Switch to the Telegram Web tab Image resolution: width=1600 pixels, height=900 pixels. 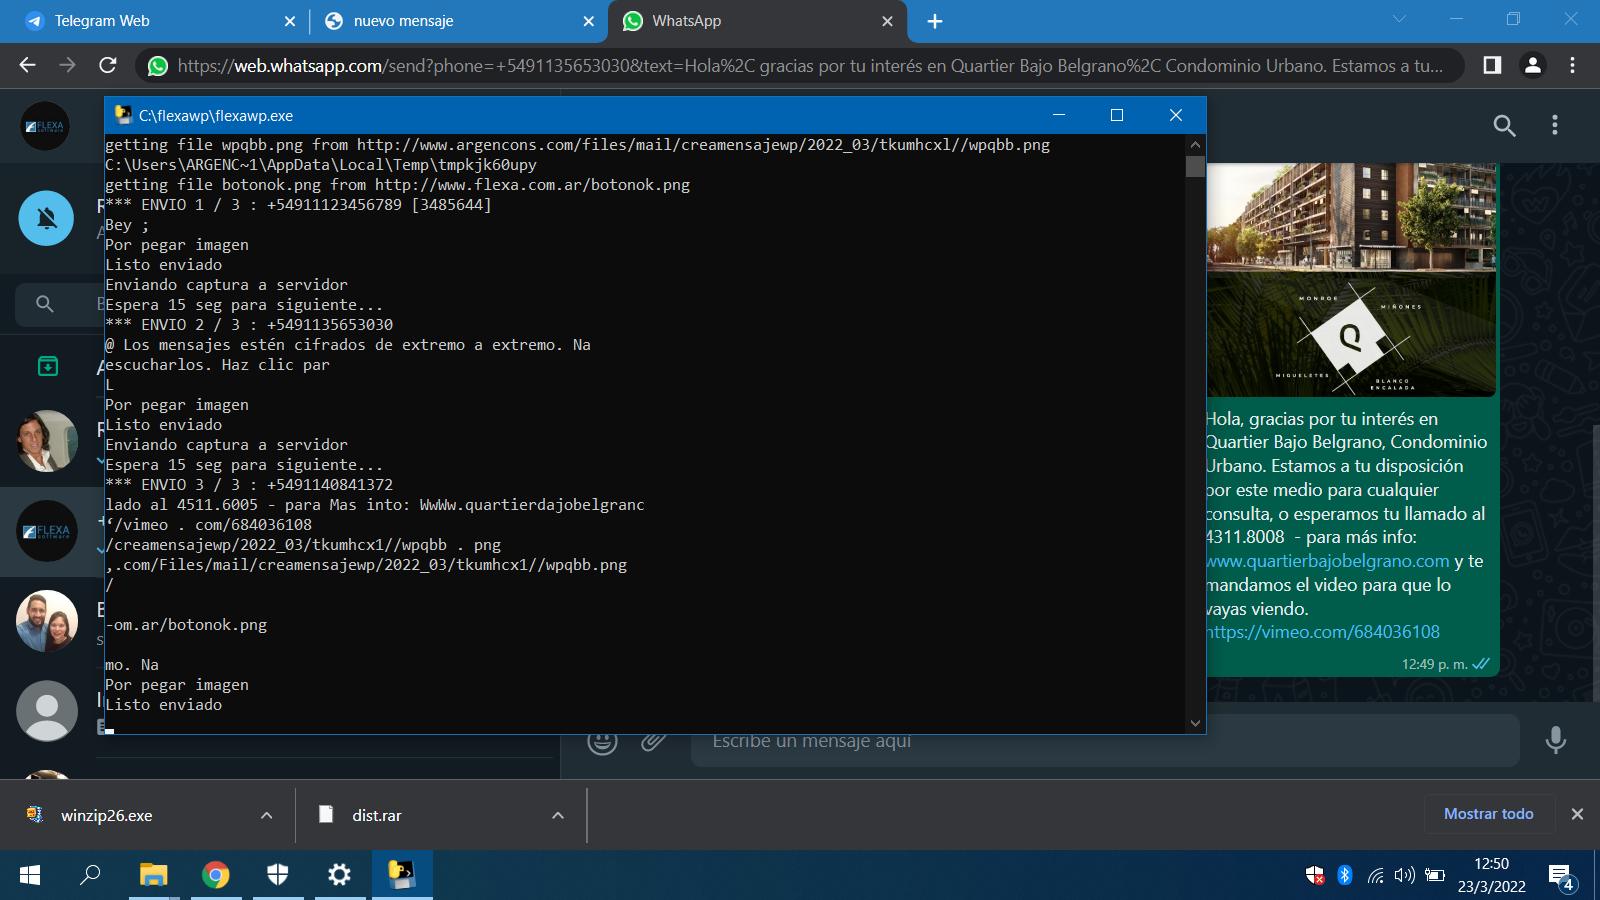tap(150, 21)
